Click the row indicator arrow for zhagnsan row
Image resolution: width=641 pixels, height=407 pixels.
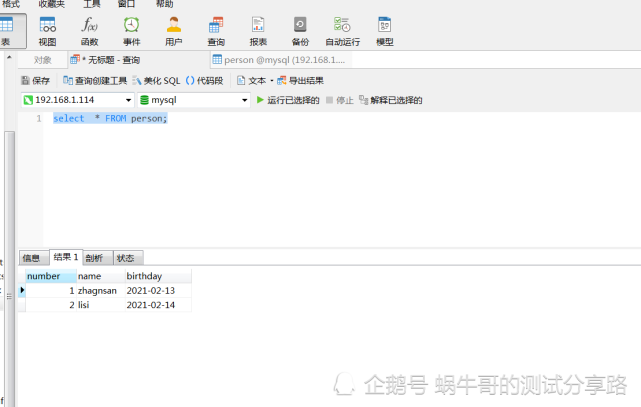22,290
